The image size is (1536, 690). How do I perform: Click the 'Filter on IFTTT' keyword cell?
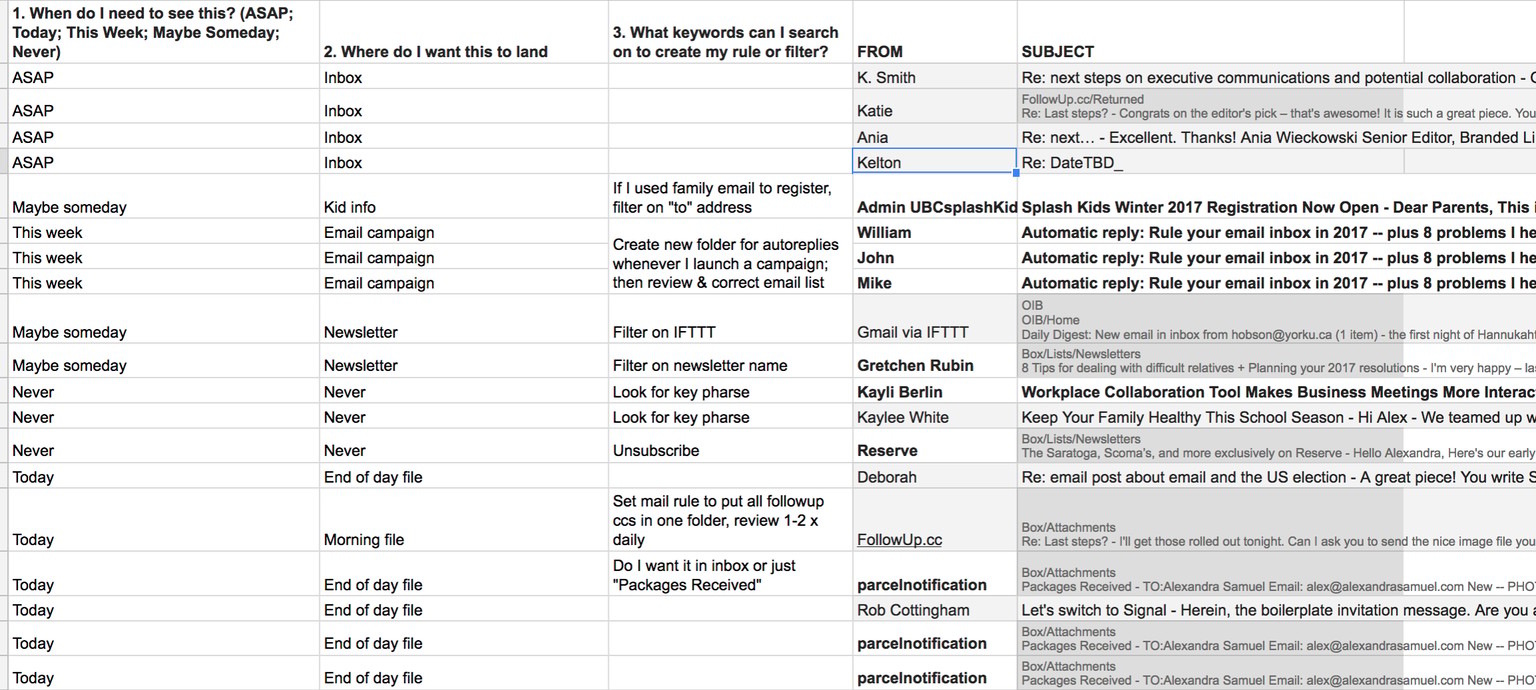coord(730,319)
